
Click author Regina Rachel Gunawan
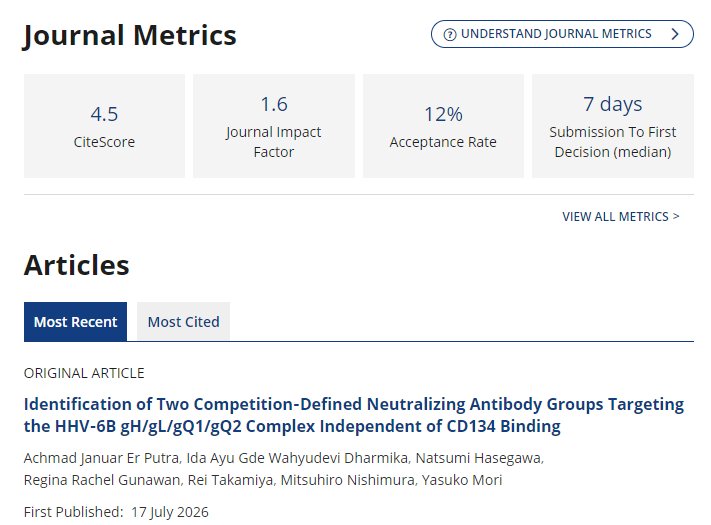pyautogui.click(x=102, y=480)
